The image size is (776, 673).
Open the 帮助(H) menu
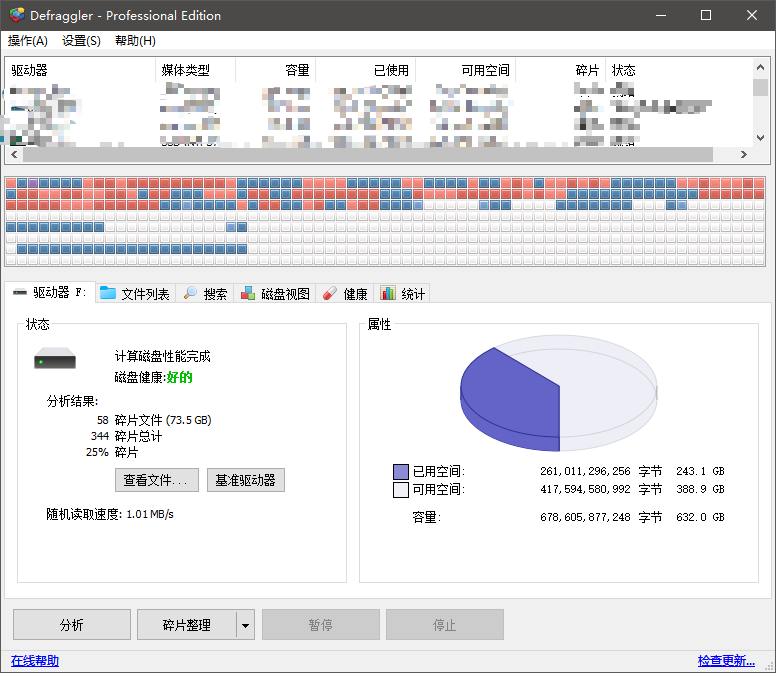tap(135, 41)
